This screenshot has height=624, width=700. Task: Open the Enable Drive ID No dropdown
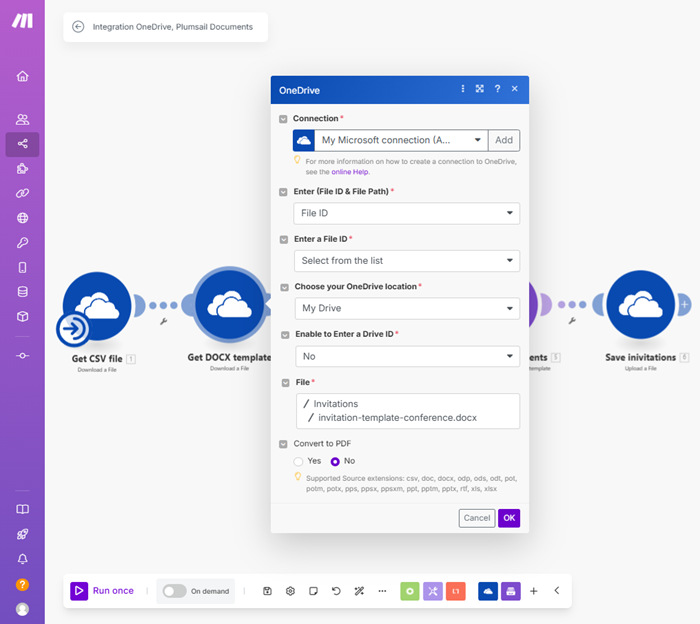point(408,356)
